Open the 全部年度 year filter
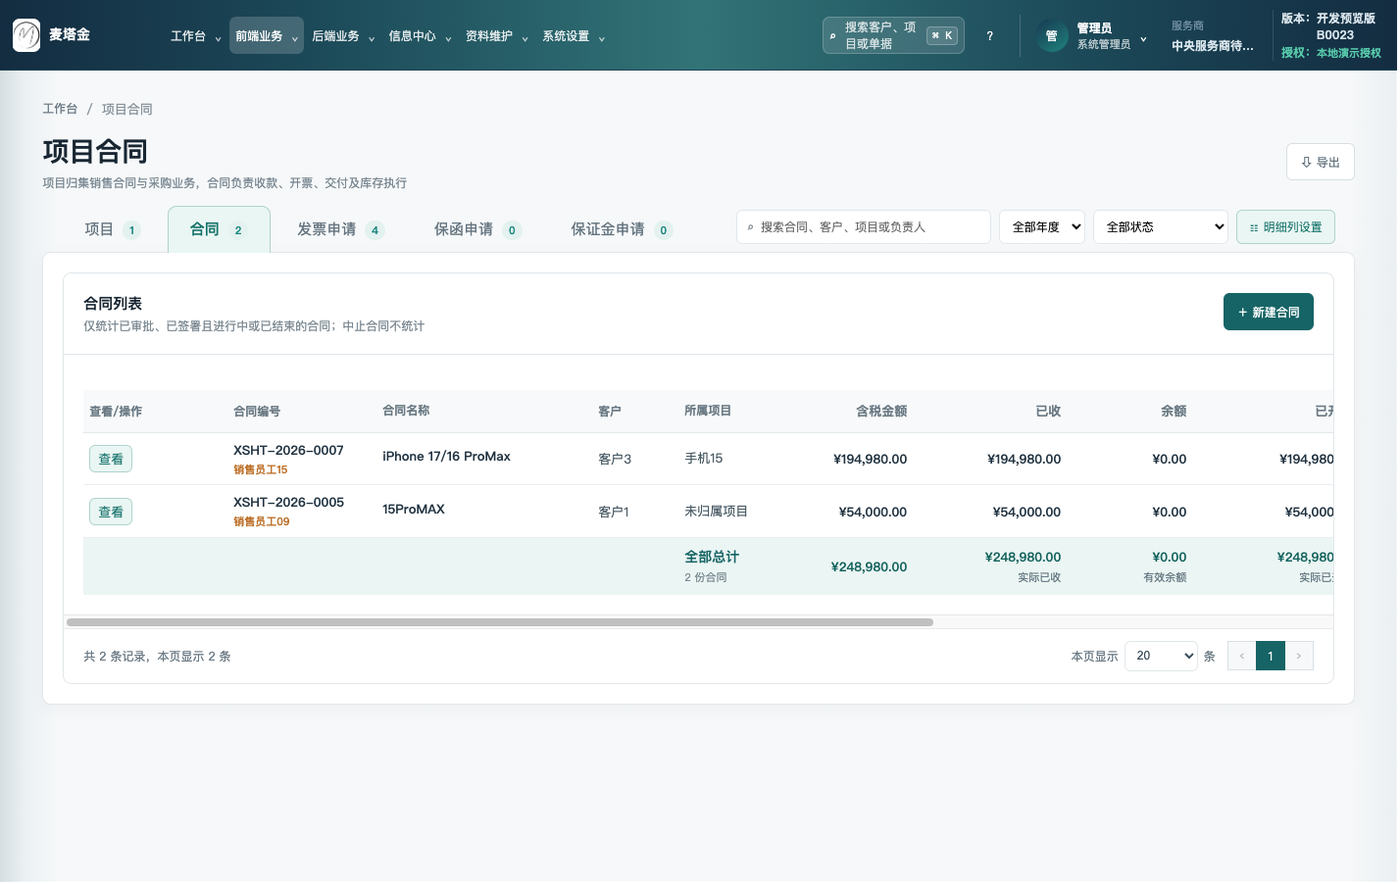This screenshot has width=1400, height=884. [1044, 228]
